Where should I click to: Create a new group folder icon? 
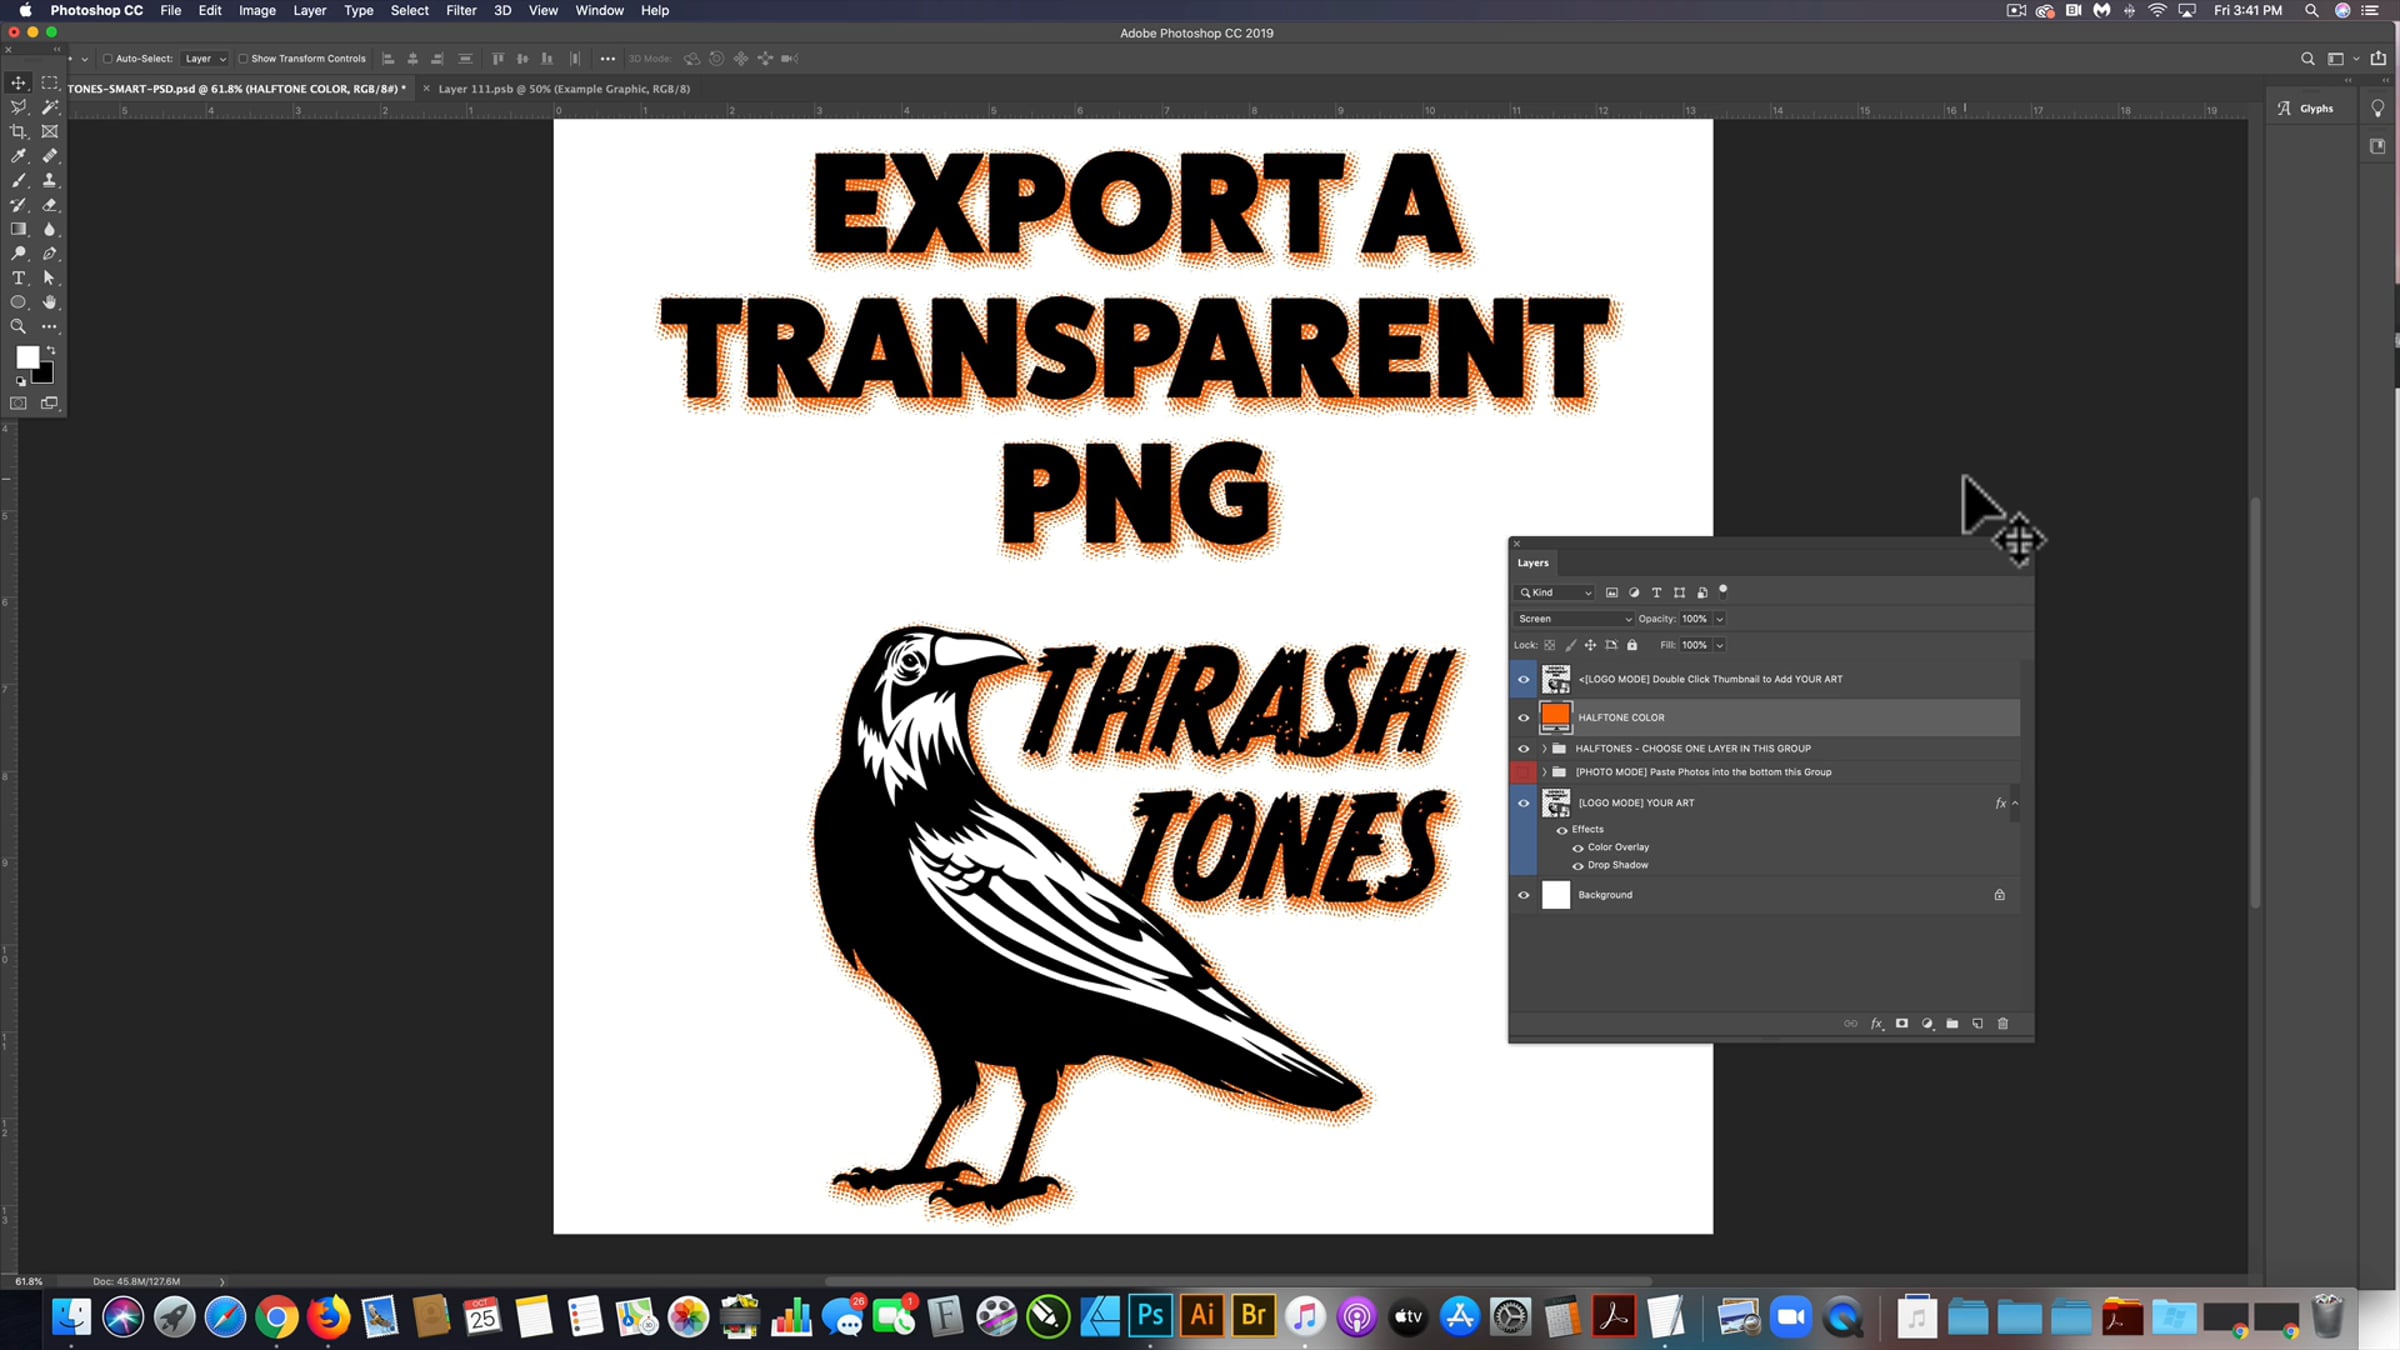[1952, 1024]
